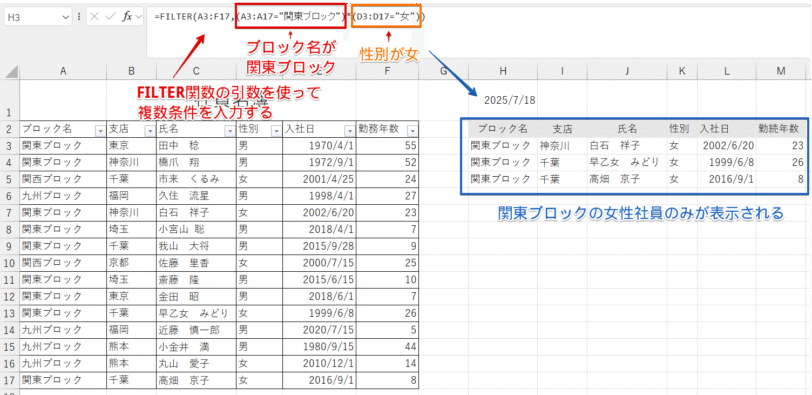Click cell 佐藤 里香 in row 10
This screenshot has height=395, width=812.
click(x=196, y=263)
